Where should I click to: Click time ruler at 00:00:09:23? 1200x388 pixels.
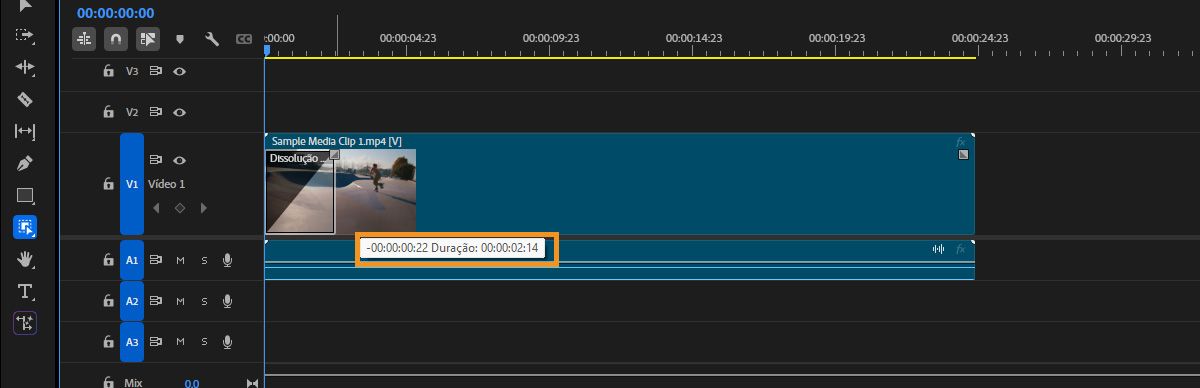[x=551, y=37]
